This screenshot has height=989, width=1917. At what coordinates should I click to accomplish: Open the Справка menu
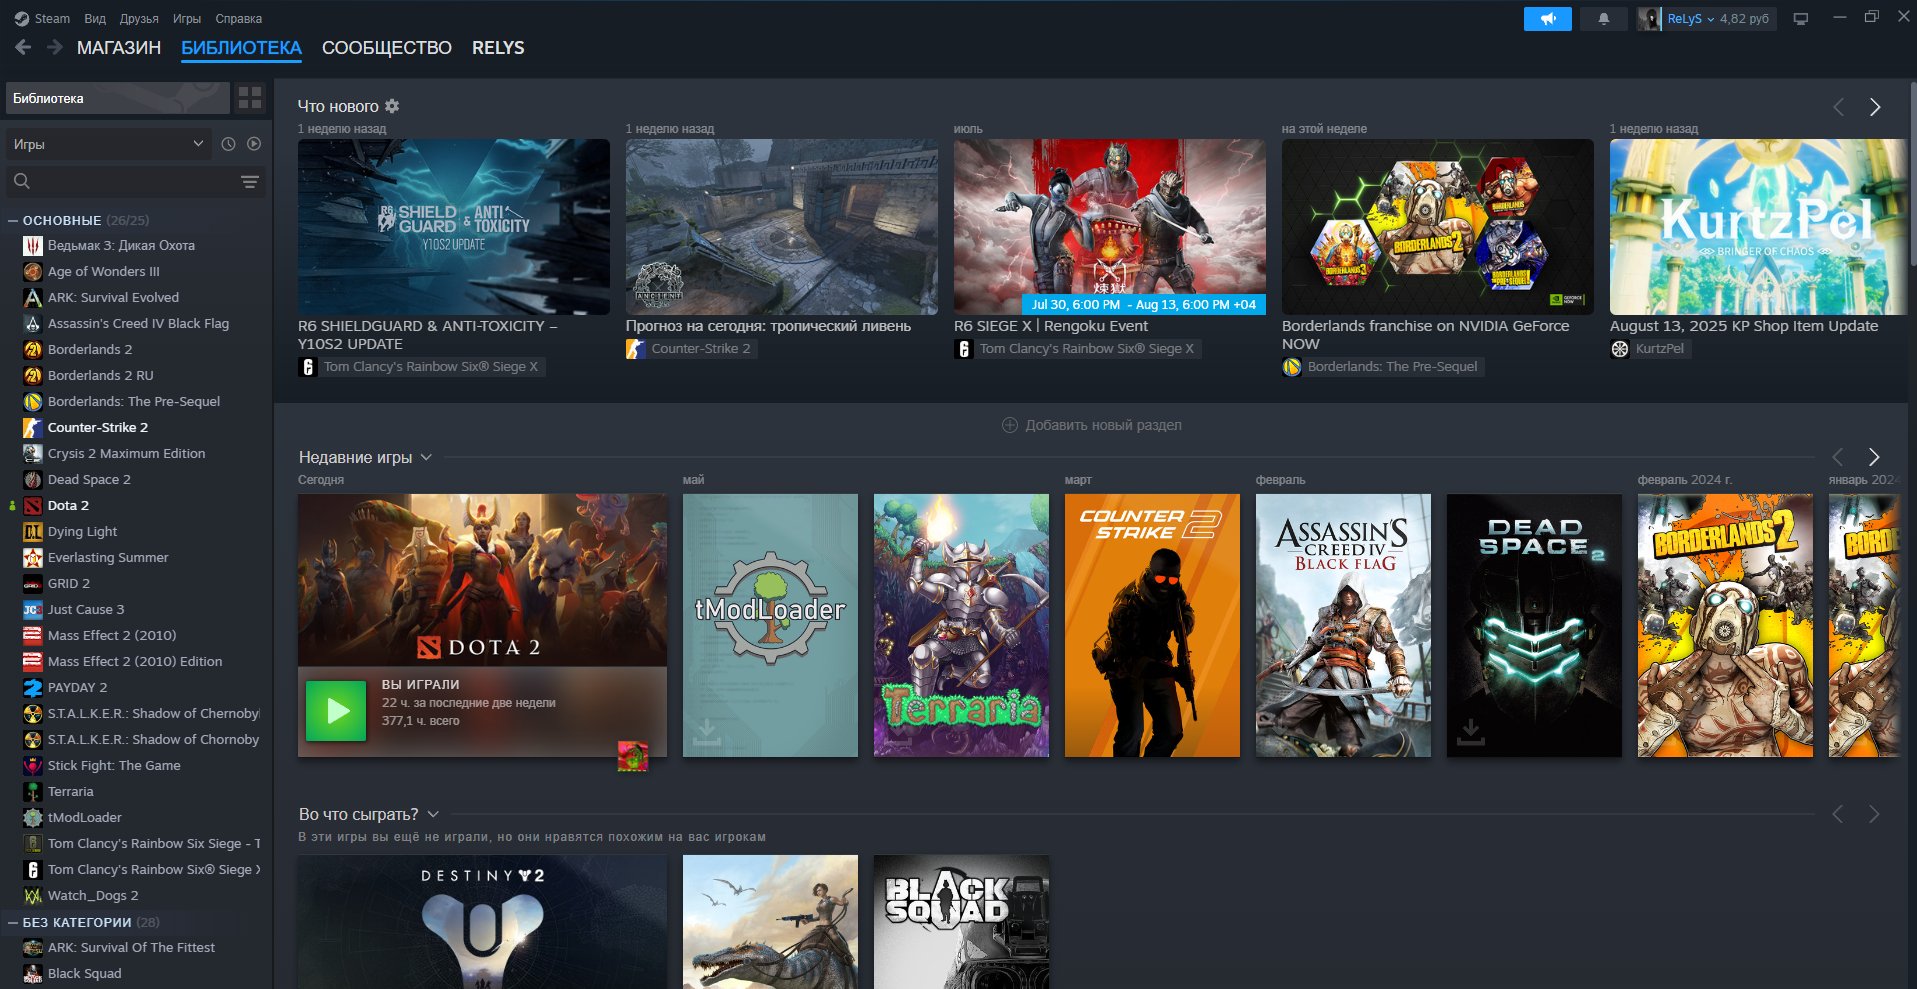click(x=239, y=19)
